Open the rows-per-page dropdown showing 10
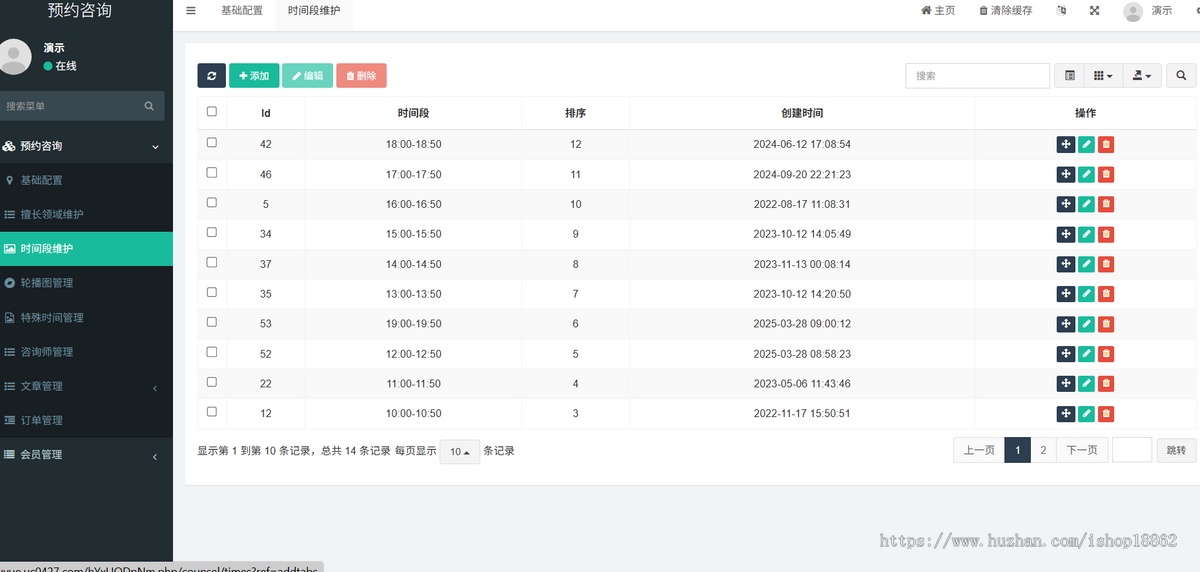 coord(459,452)
